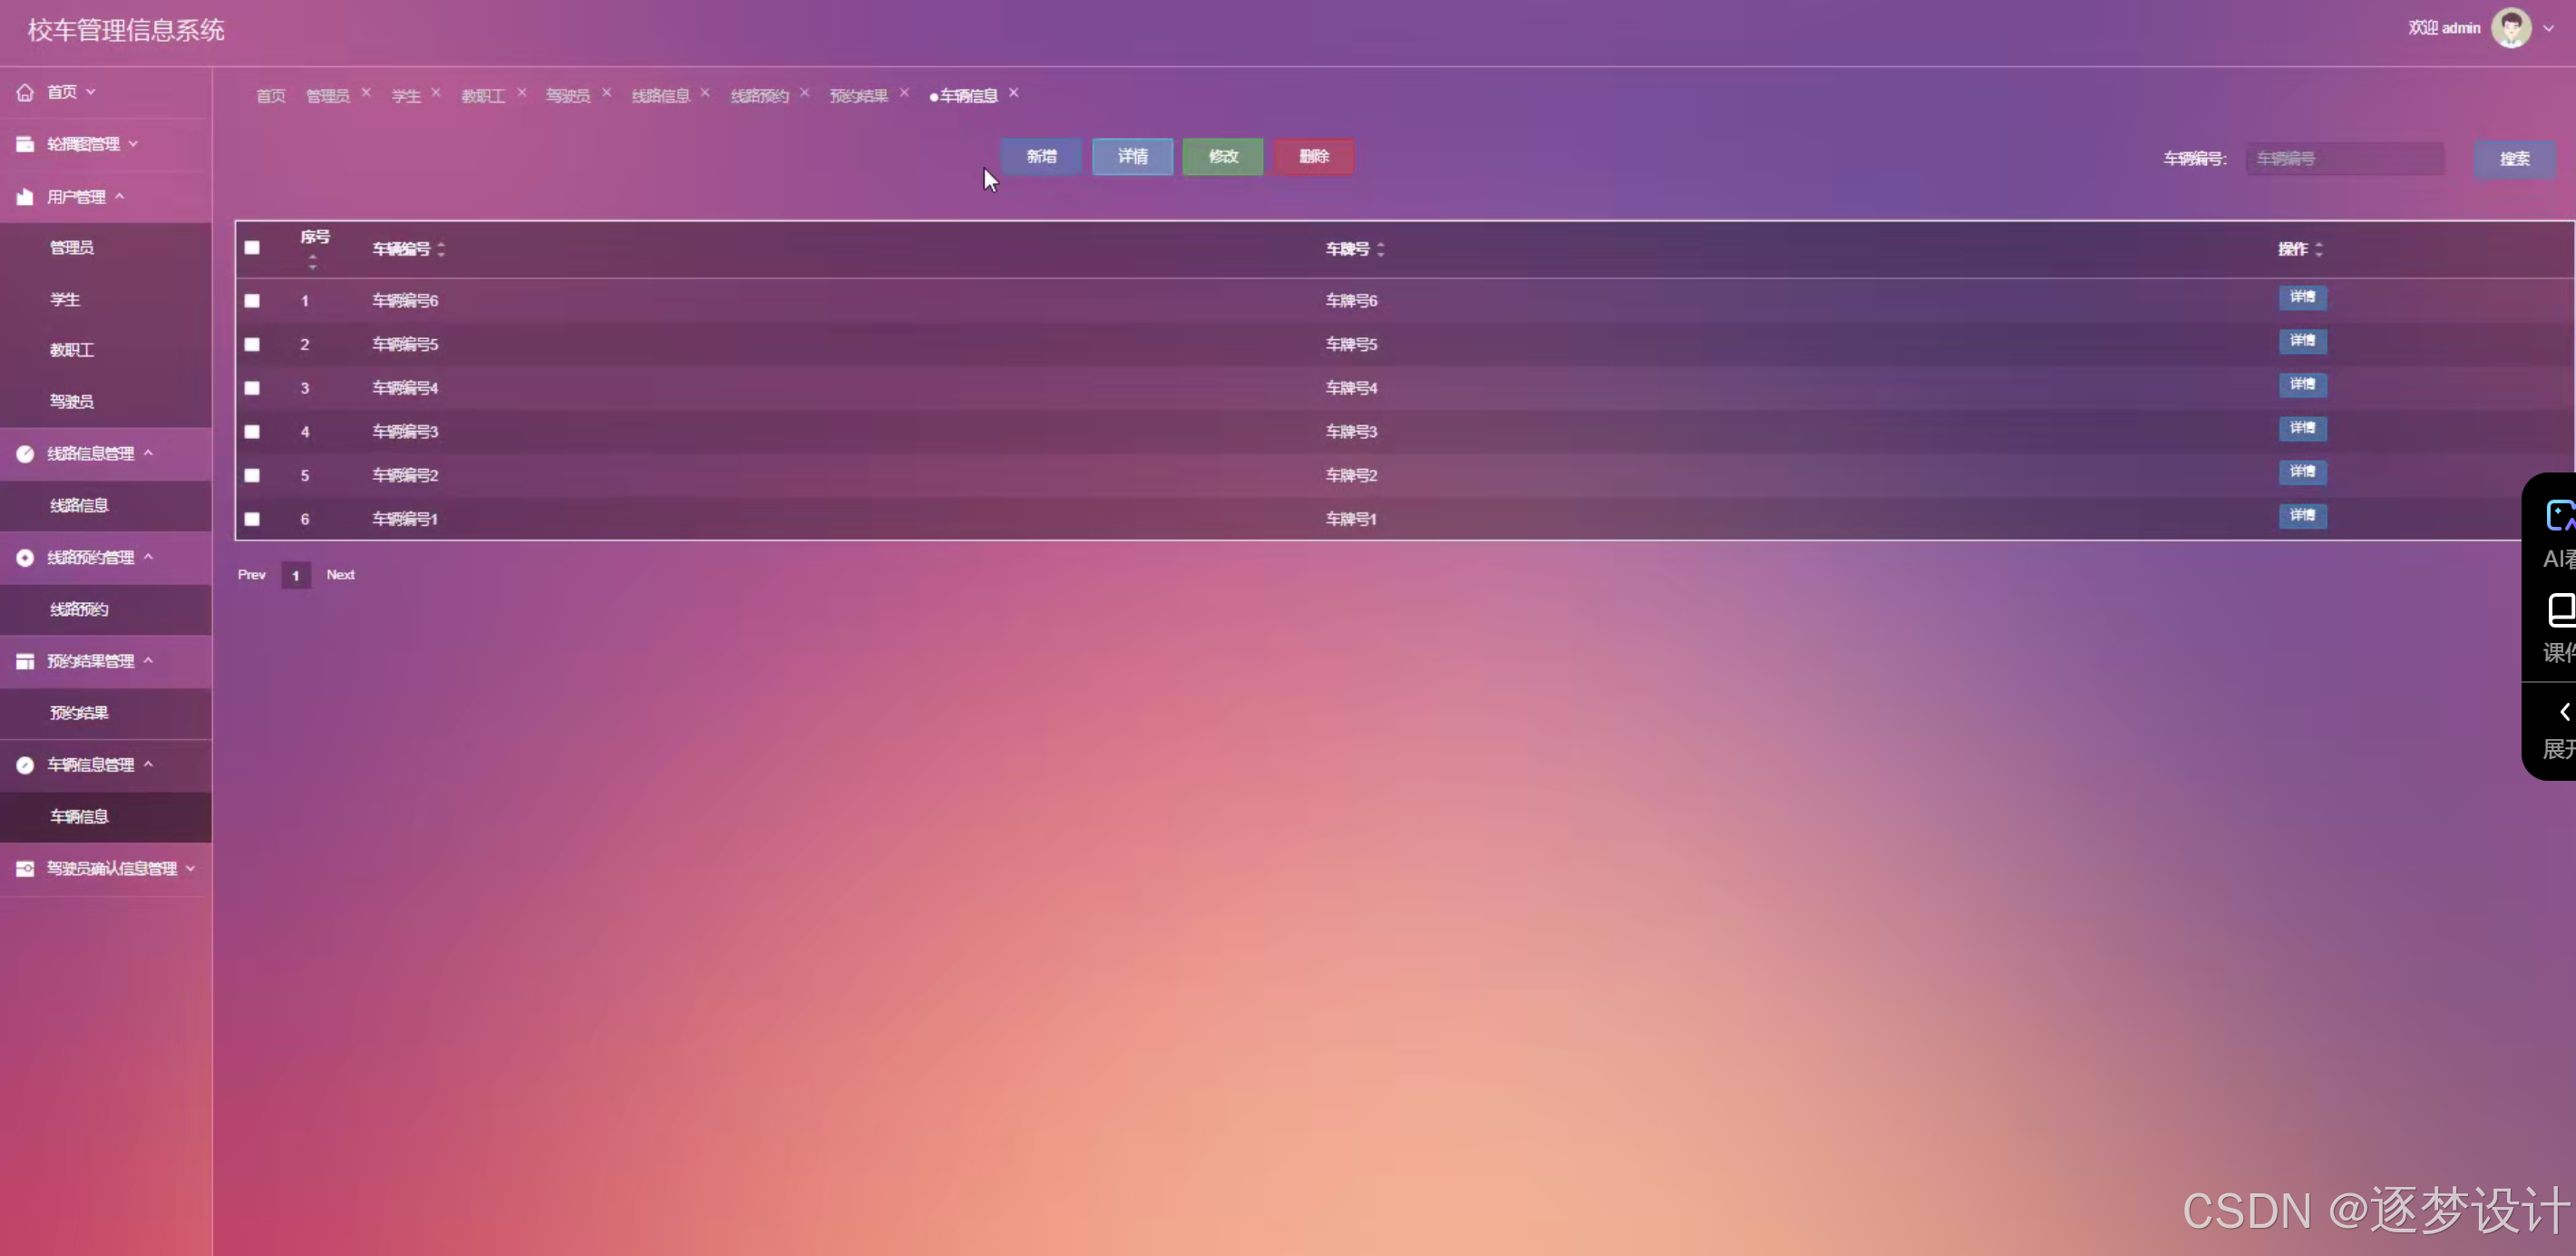Screen dimensions: 2576x1256
Task: Click the admin avatar picture
Action: pos(2511,28)
